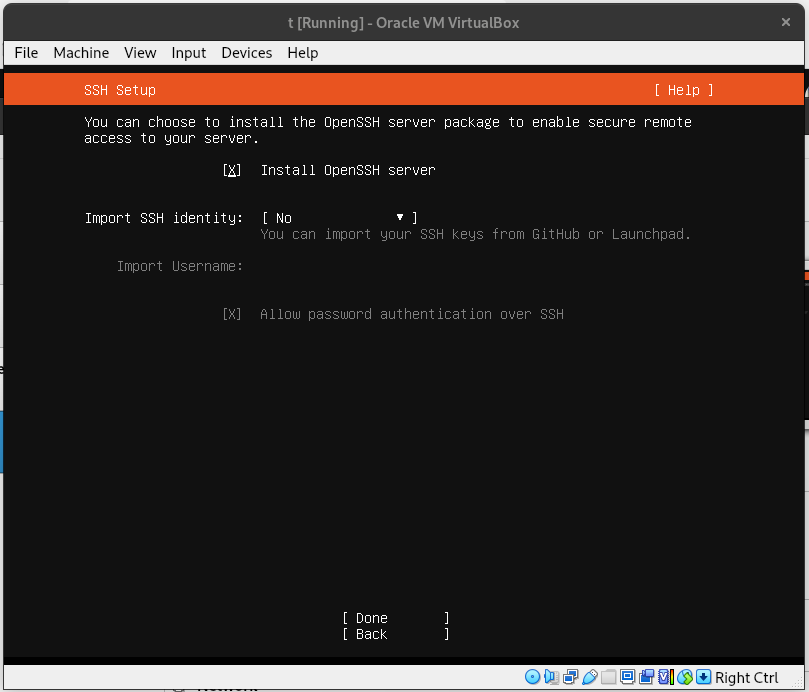The image size is (809, 692).
Task: Open the Devices menu
Action: point(246,53)
